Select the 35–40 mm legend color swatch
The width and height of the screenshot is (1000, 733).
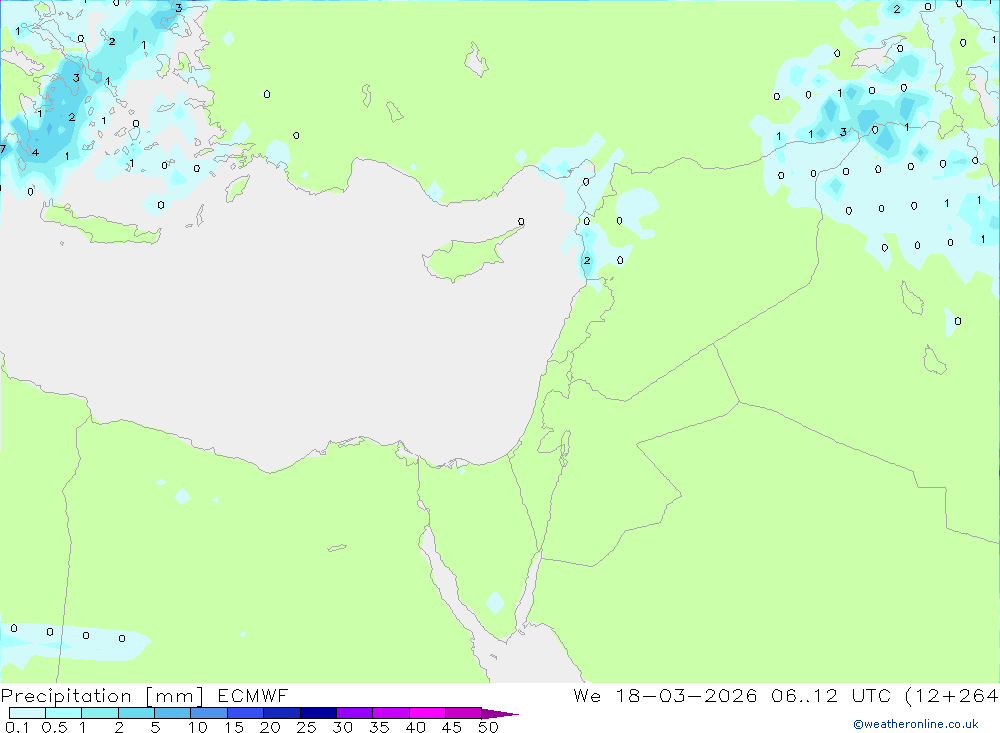tap(391, 713)
